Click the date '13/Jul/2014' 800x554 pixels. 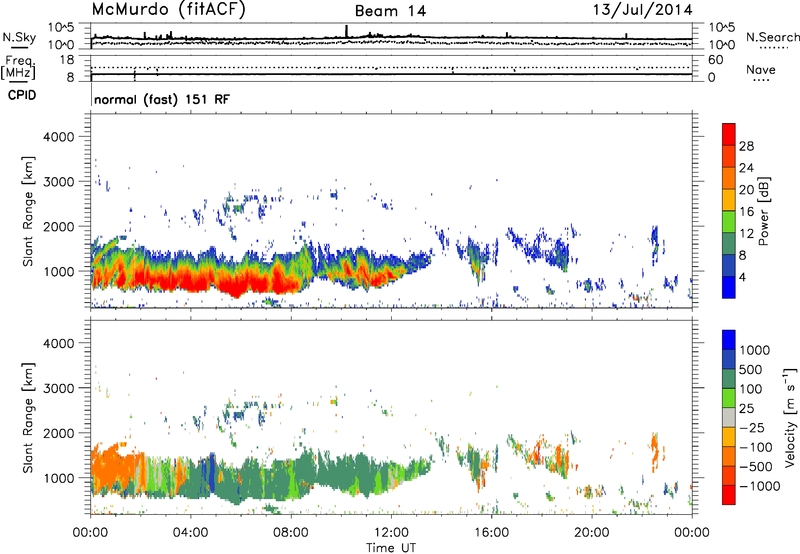[x=642, y=10]
